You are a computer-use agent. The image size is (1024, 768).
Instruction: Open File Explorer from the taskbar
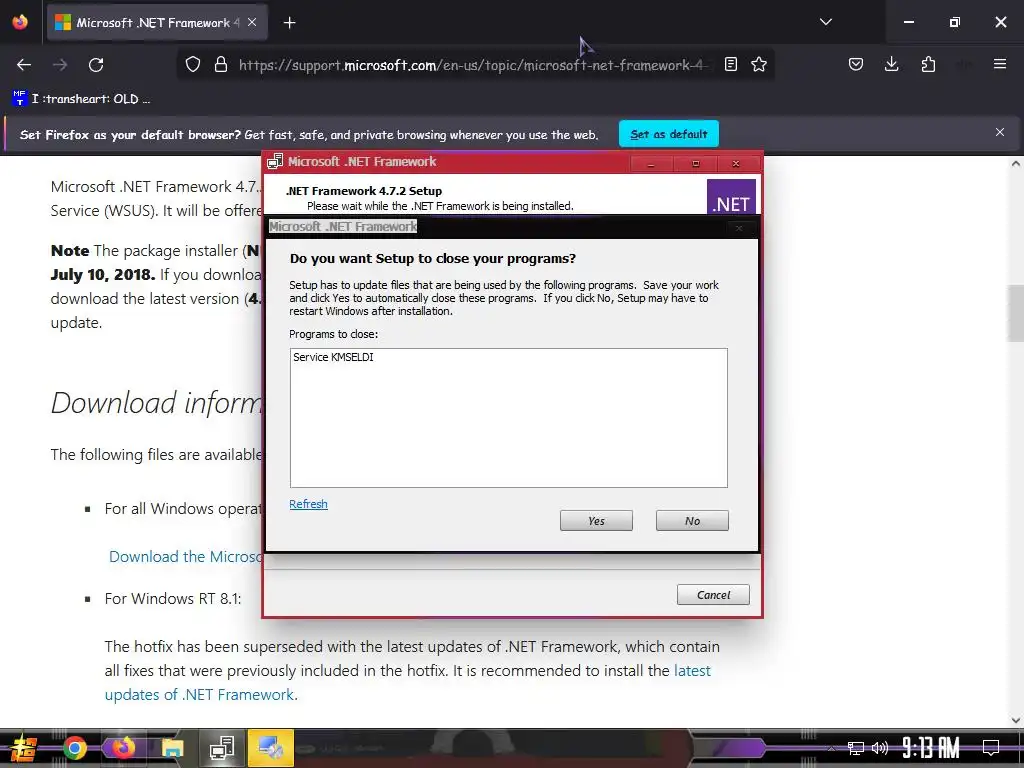pos(172,748)
